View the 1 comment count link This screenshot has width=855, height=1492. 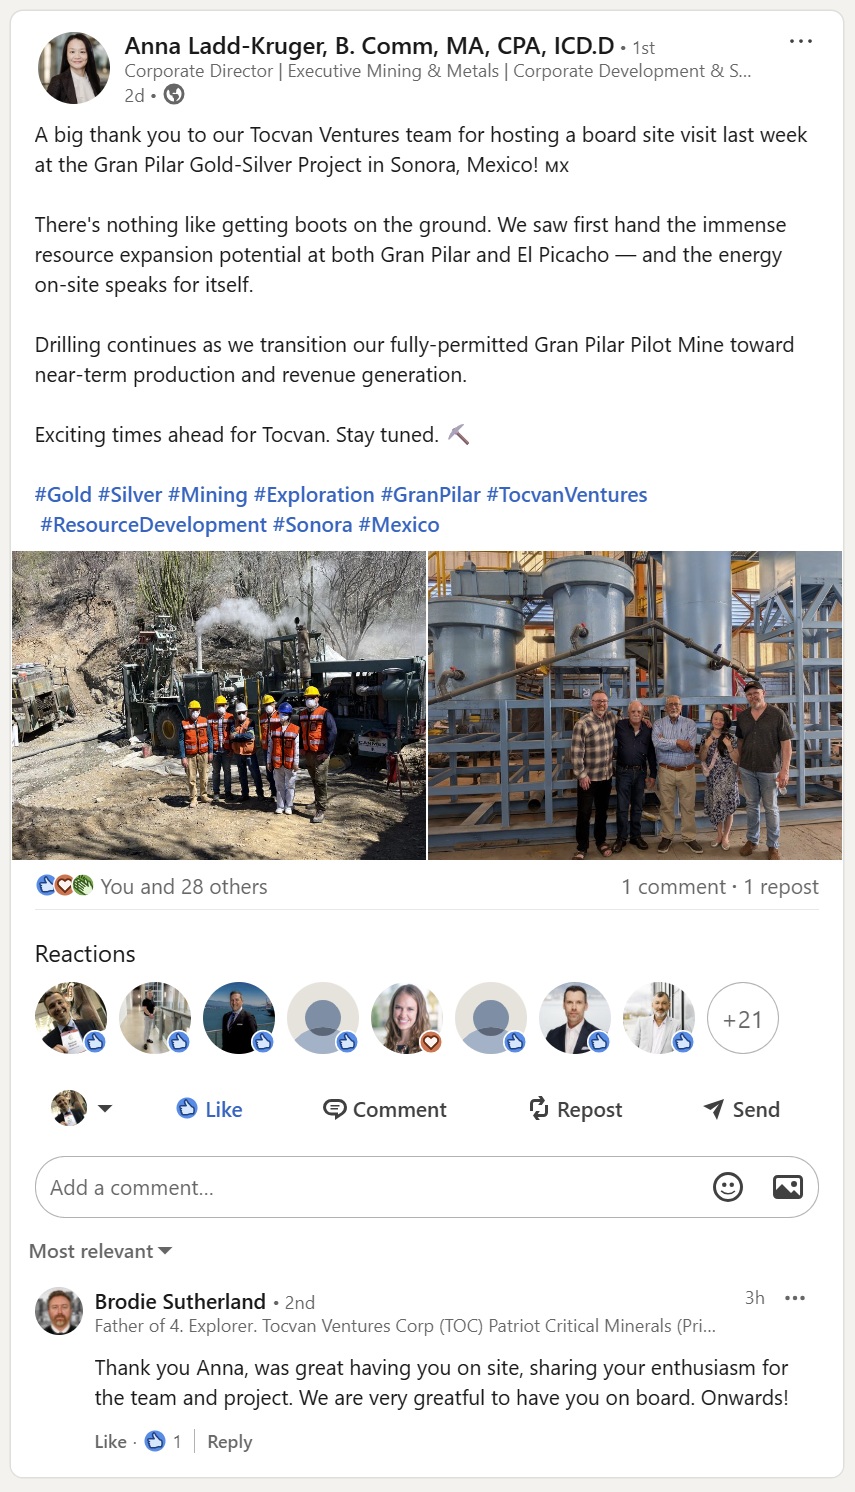pyautogui.click(x=673, y=886)
